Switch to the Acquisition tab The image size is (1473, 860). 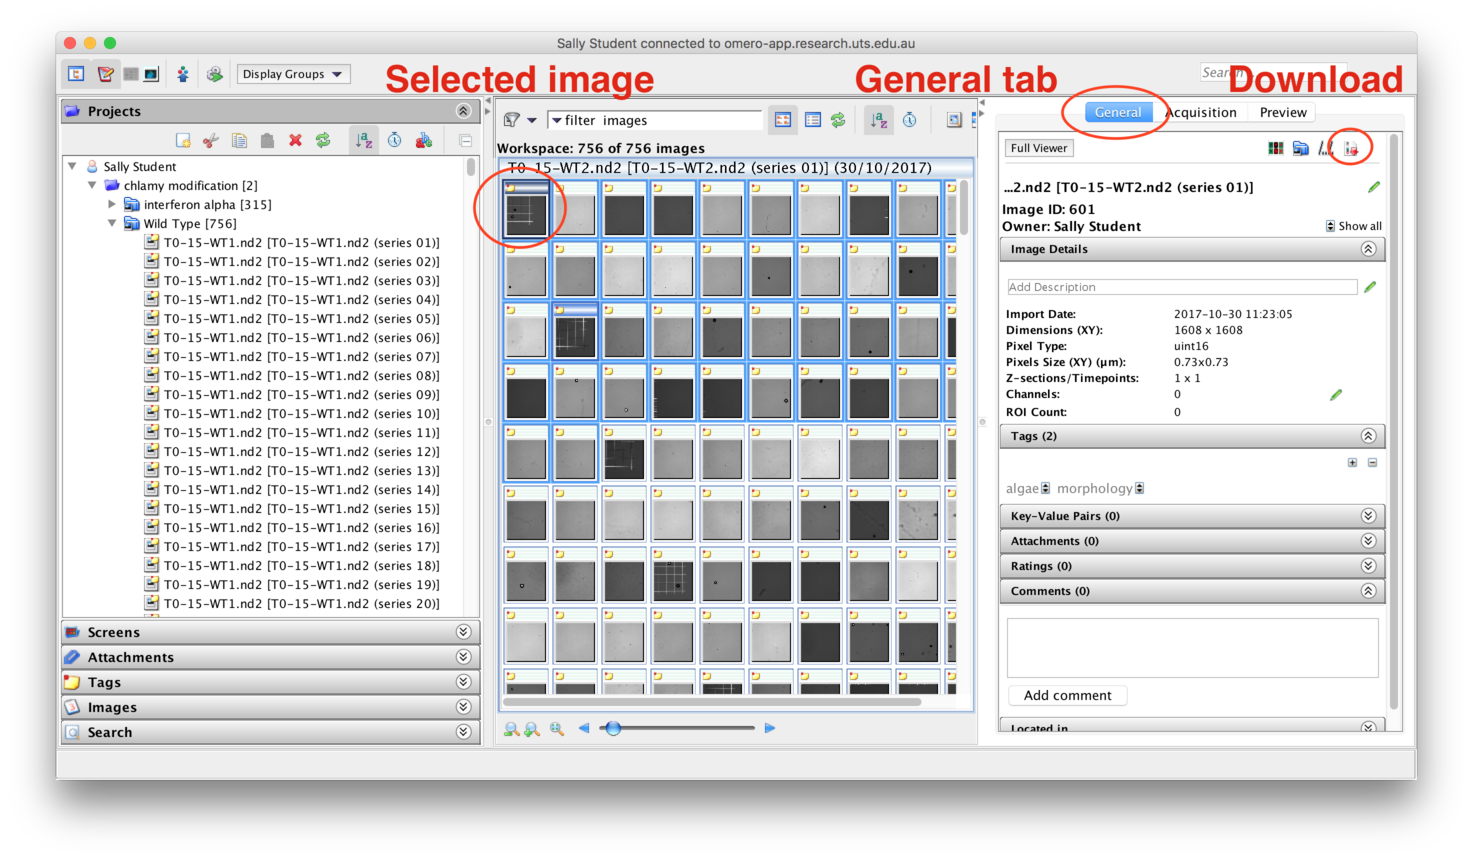(x=1200, y=112)
